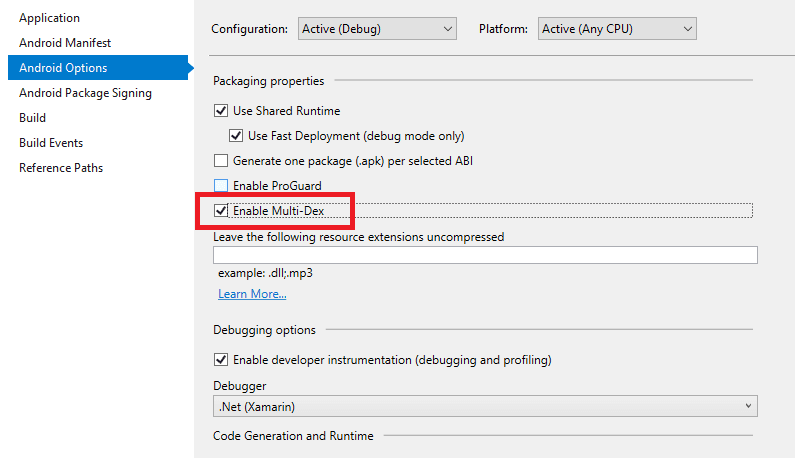Open the Debugger dropdown list
Screen dimensions: 795x458
coord(484,406)
